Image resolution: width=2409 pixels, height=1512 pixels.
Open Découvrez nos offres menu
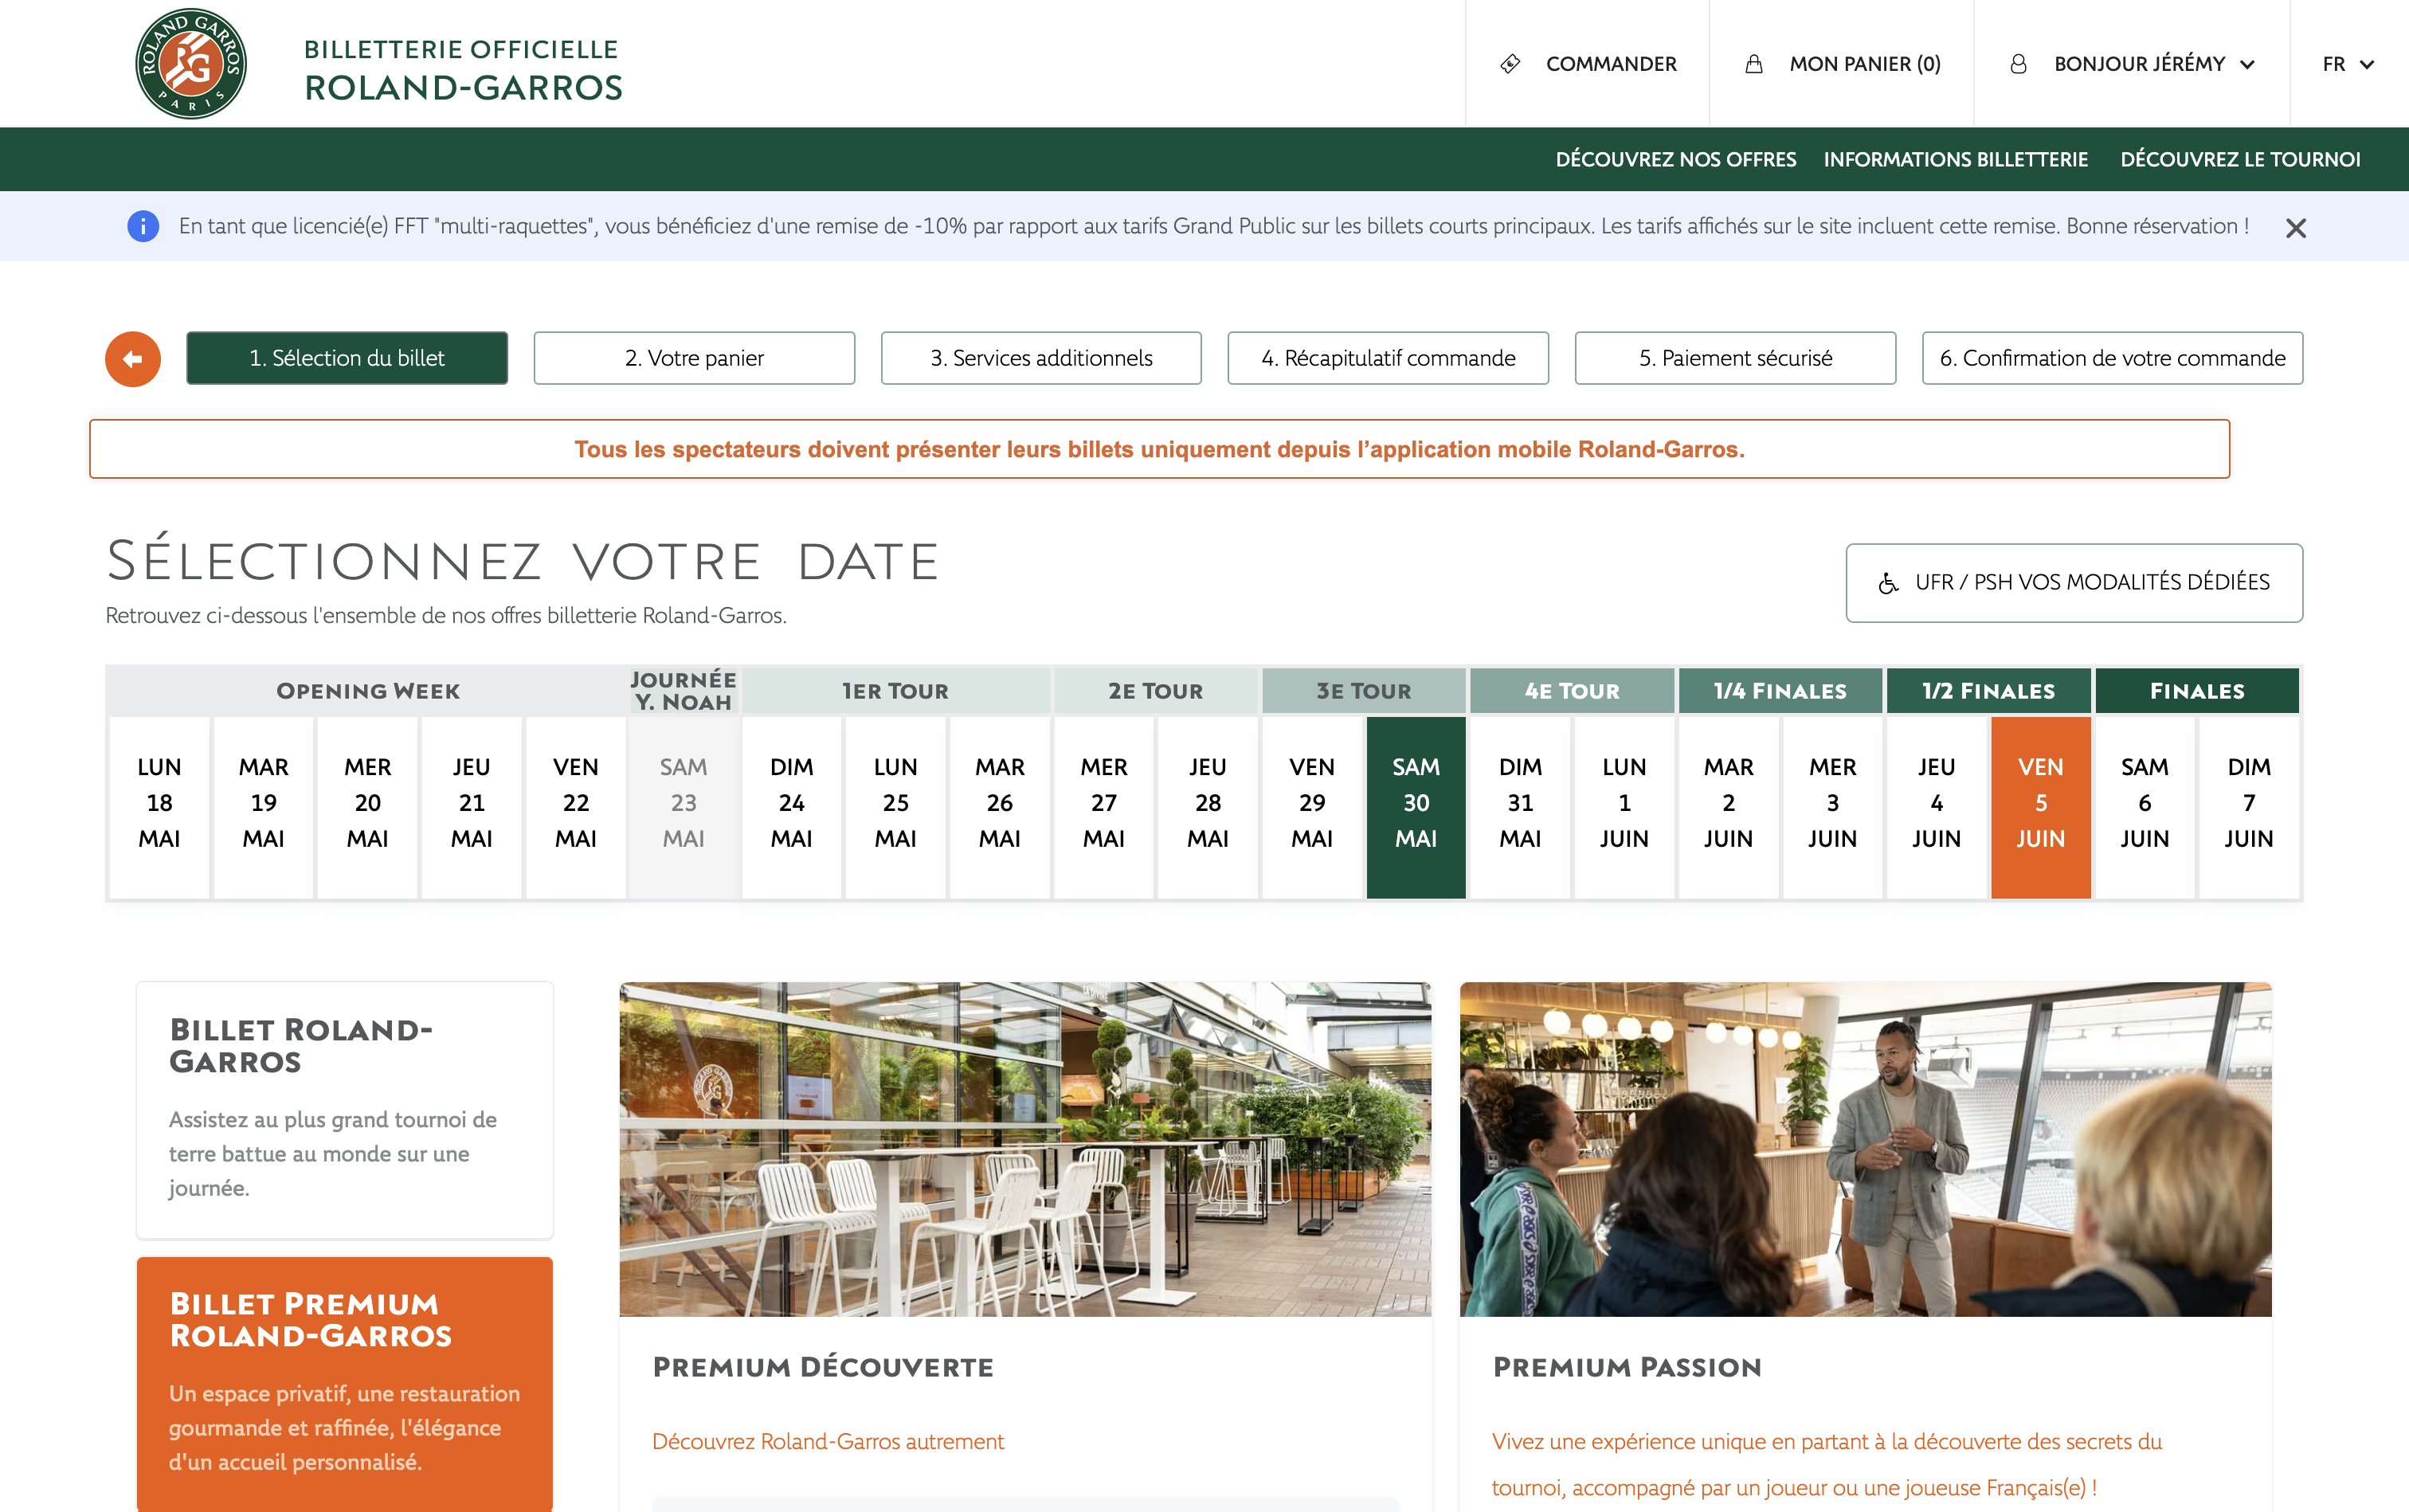(1675, 159)
